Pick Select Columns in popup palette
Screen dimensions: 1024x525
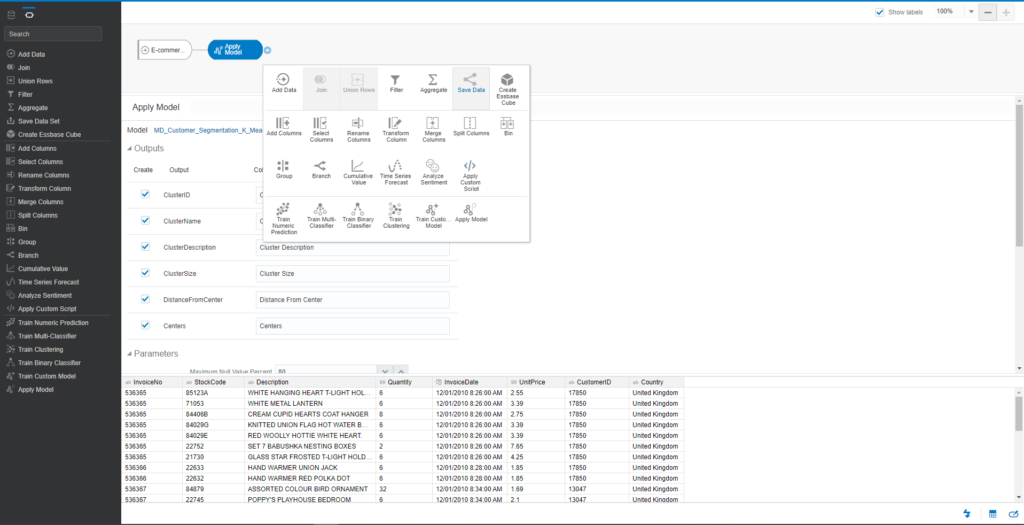[x=321, y=129]
